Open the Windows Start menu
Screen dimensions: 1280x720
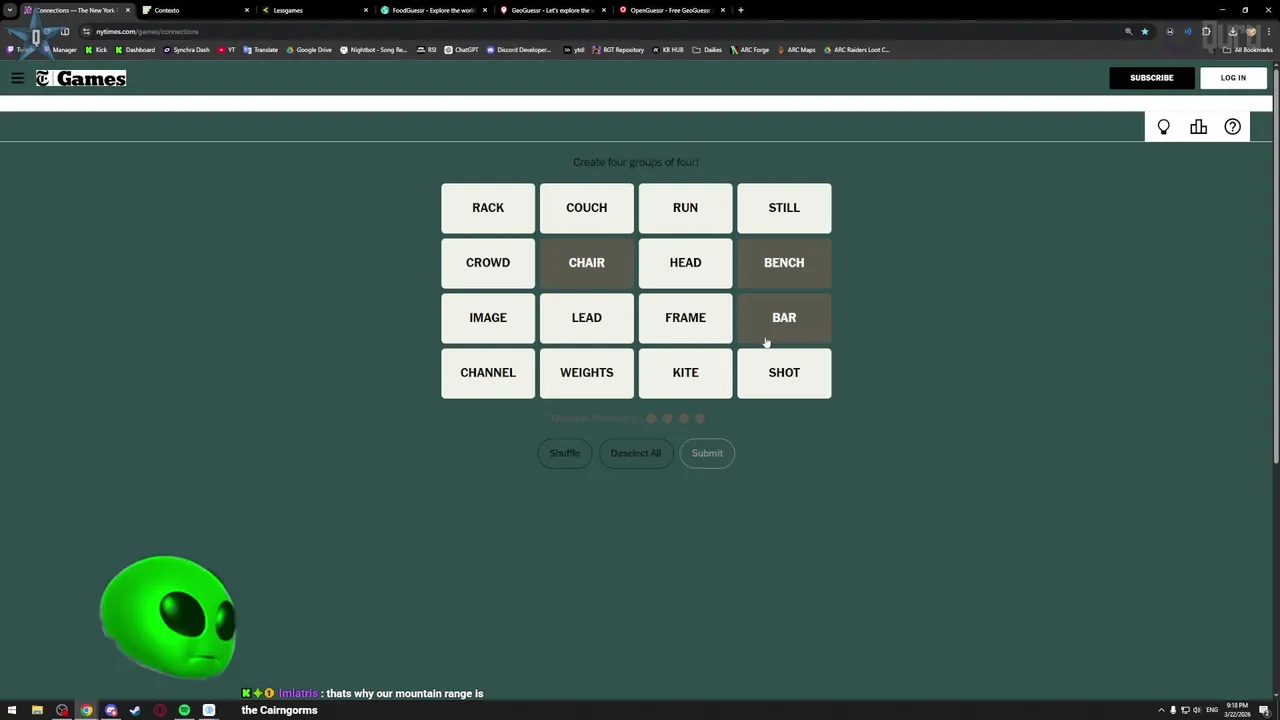pos(12,710)
